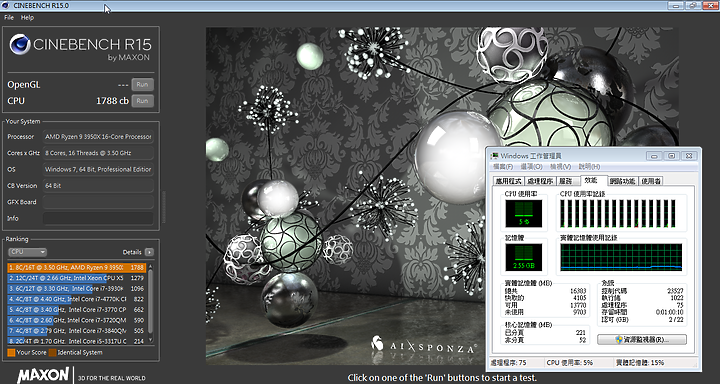
Task: Click the CPU usage 5% gauge
Action: [523, 214]
